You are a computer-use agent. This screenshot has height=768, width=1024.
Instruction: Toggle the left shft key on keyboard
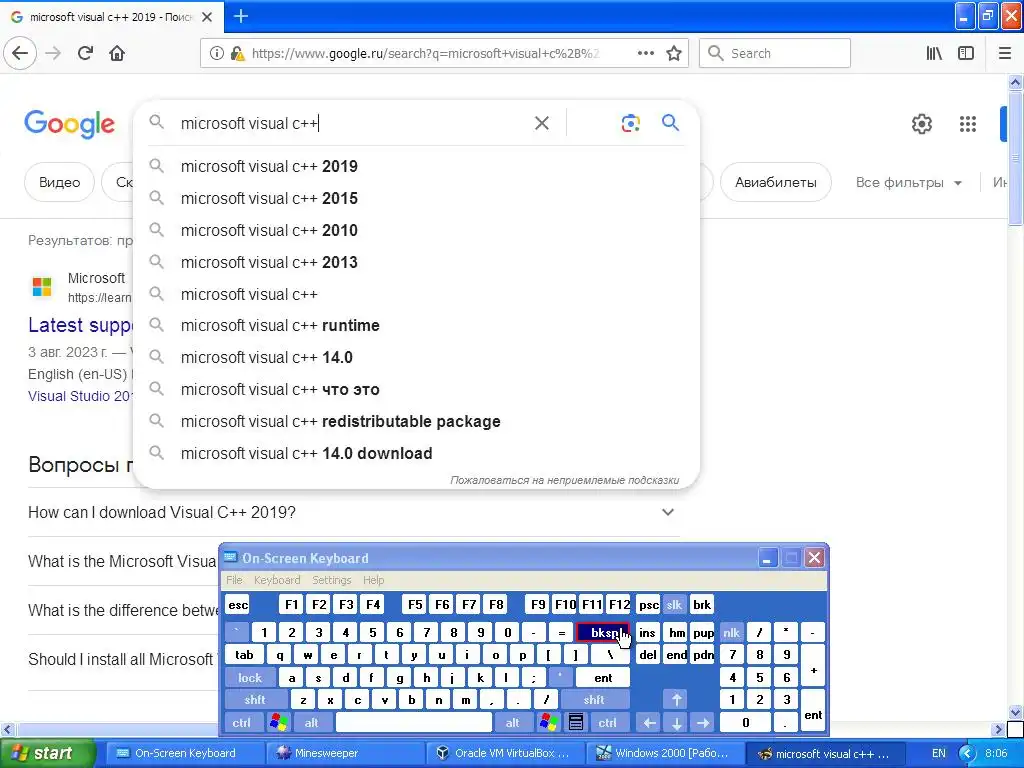pos(255,700)
